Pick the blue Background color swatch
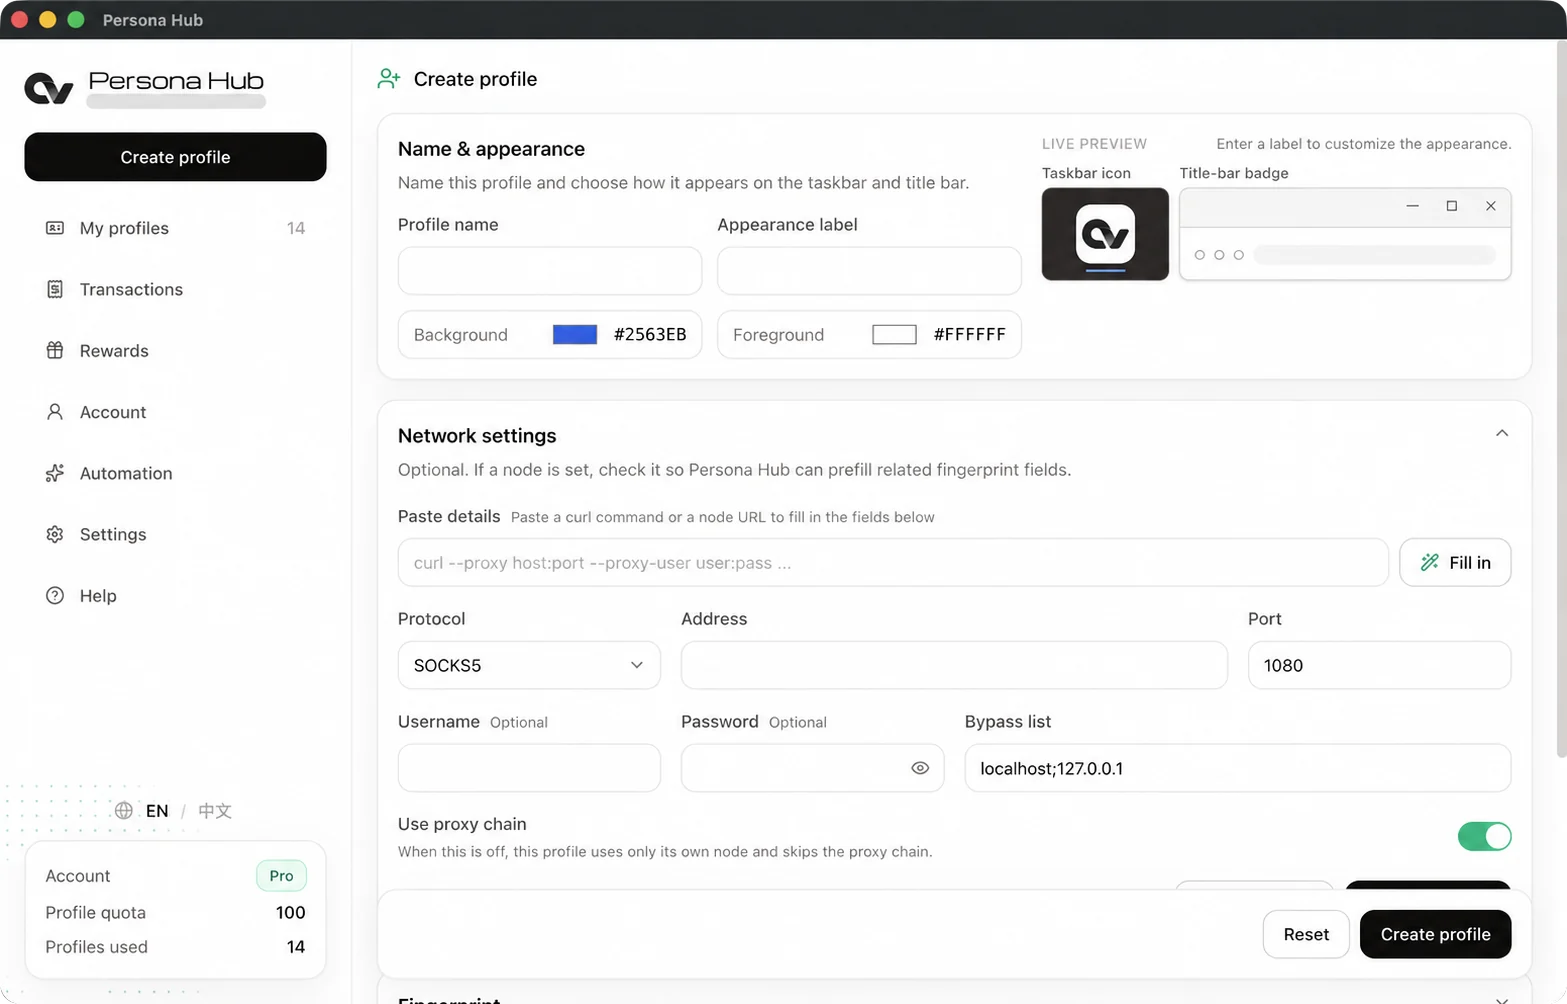1567x1004 pixels. pos(575,334)
